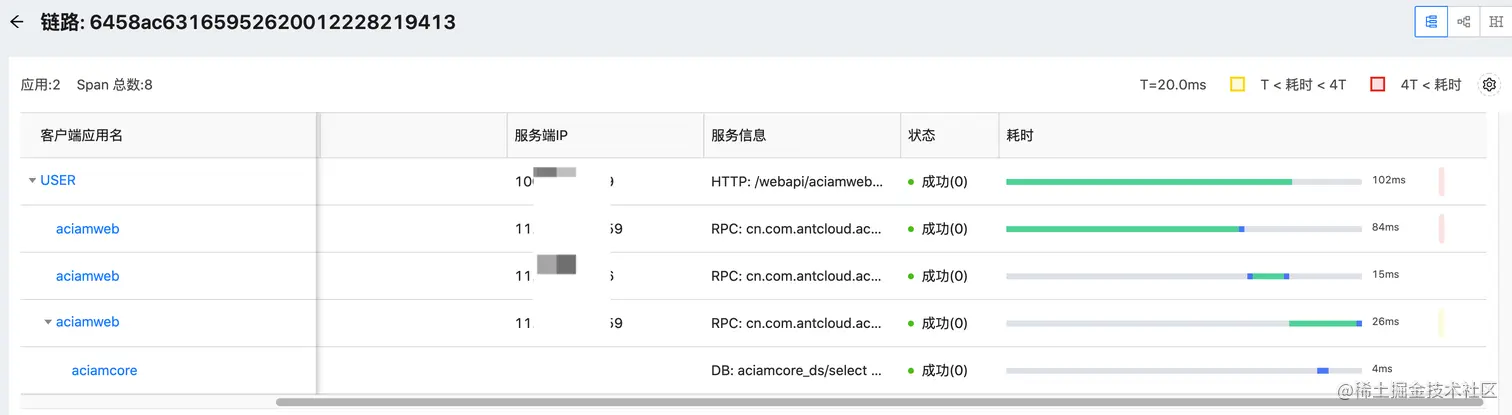Click the DB: aciamcore_ds/select service info cell
The width and height of the screenshot is (1512, 415).
[797, 371]
